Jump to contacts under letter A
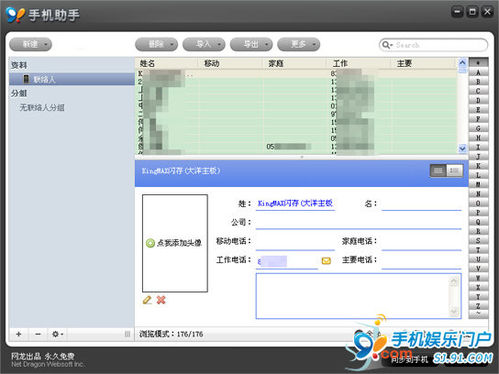This screenshot has height=374, width=499. click(478, 72)
